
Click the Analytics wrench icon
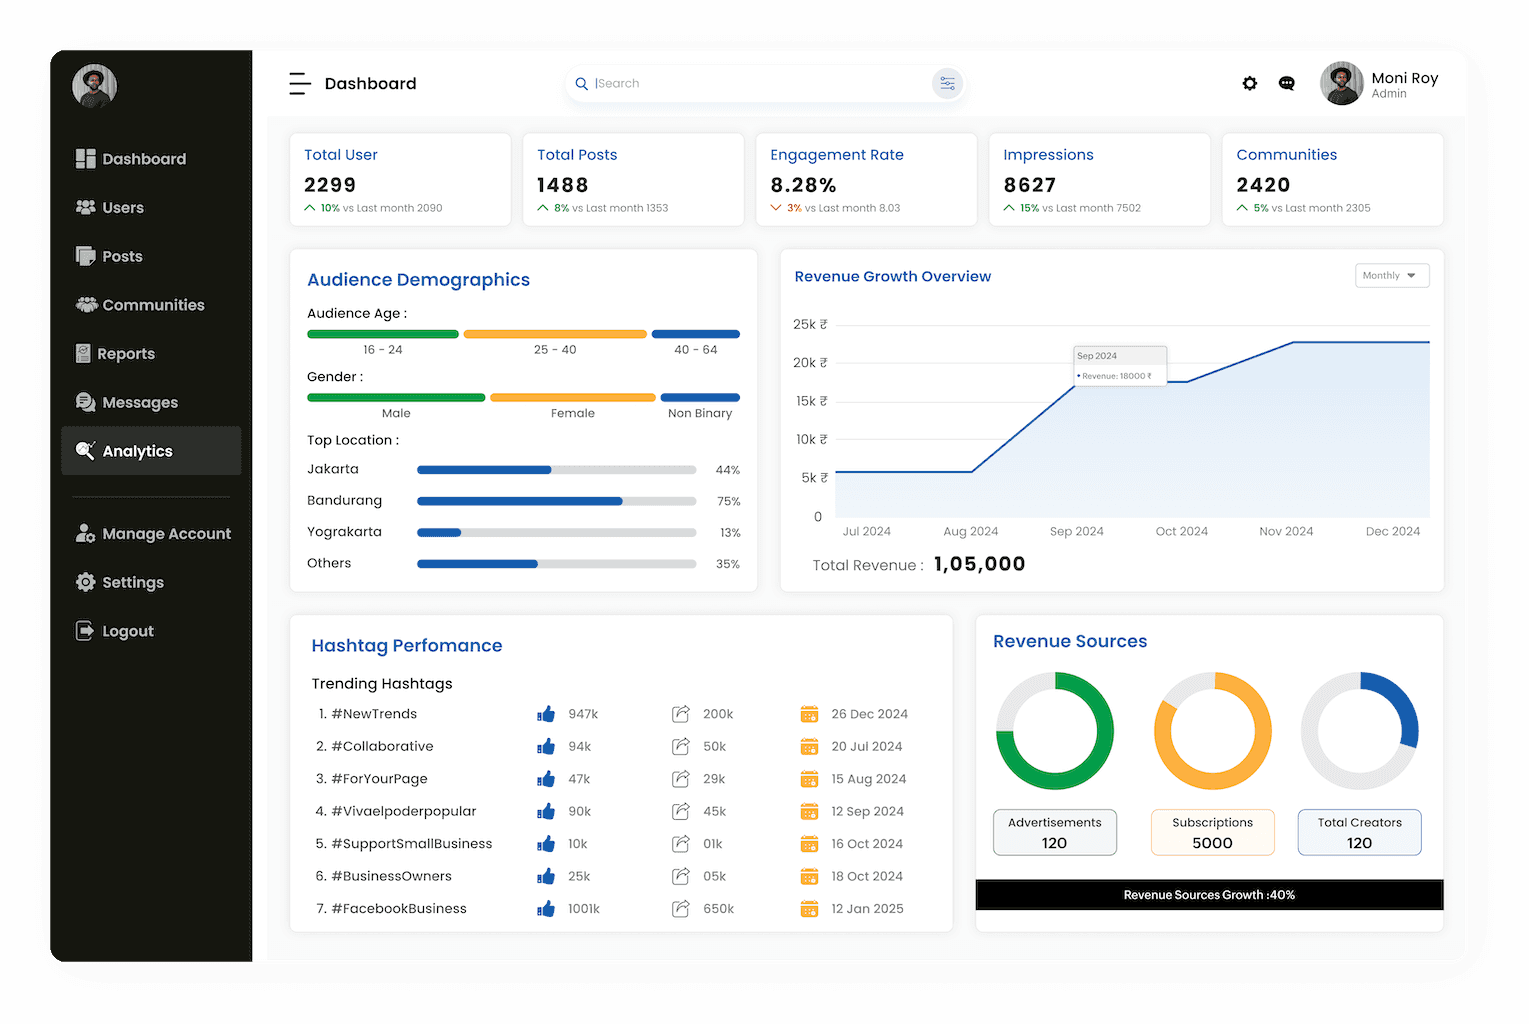86,450
